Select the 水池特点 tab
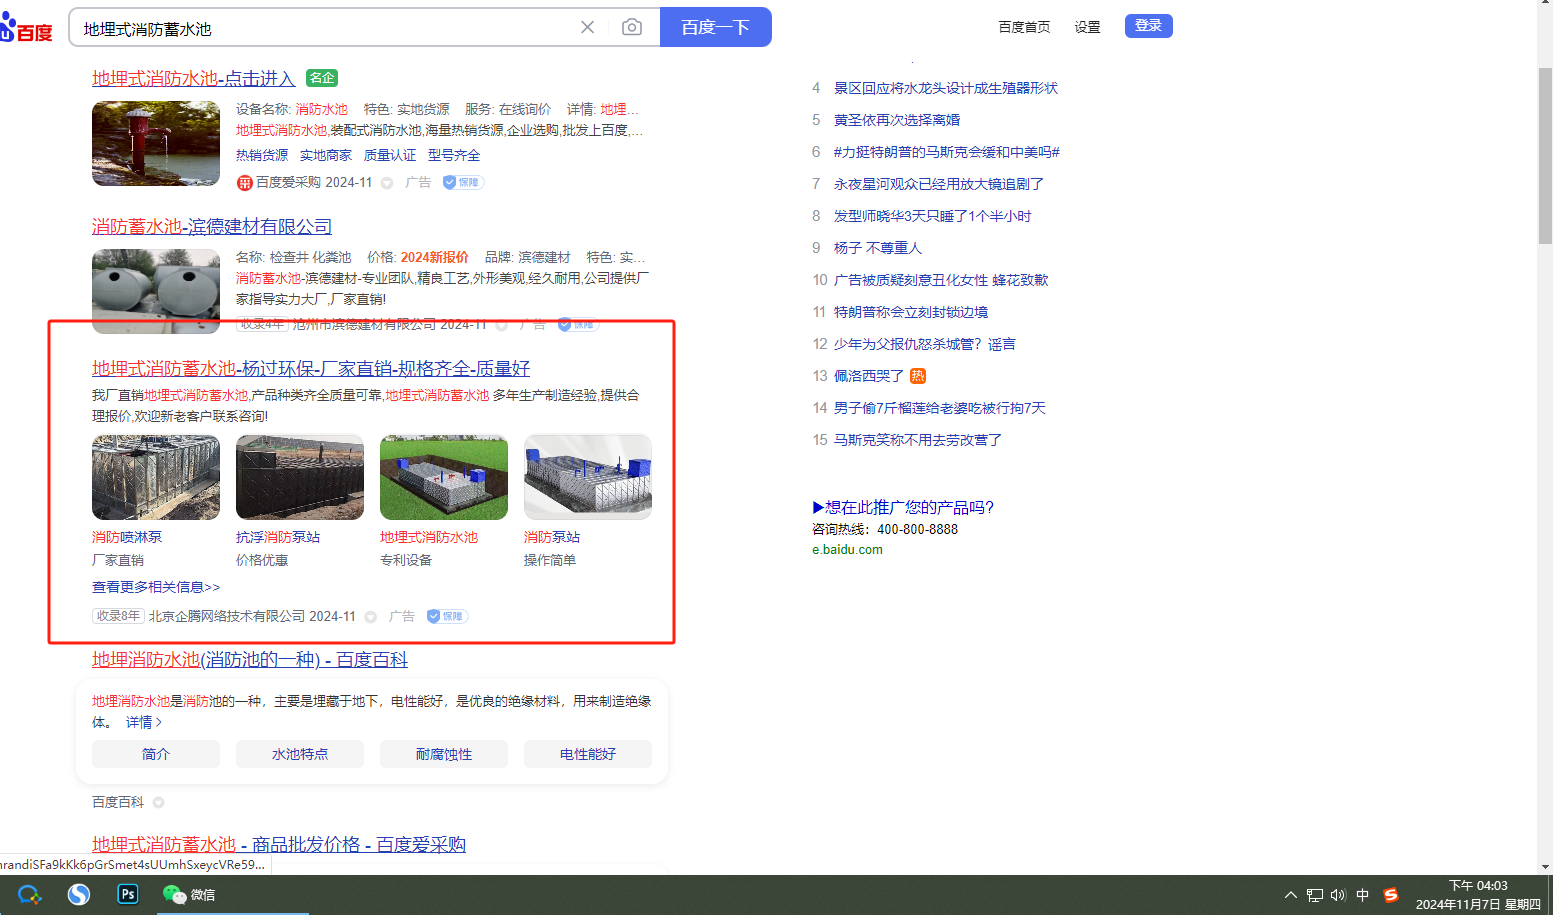 coord(300,754)
